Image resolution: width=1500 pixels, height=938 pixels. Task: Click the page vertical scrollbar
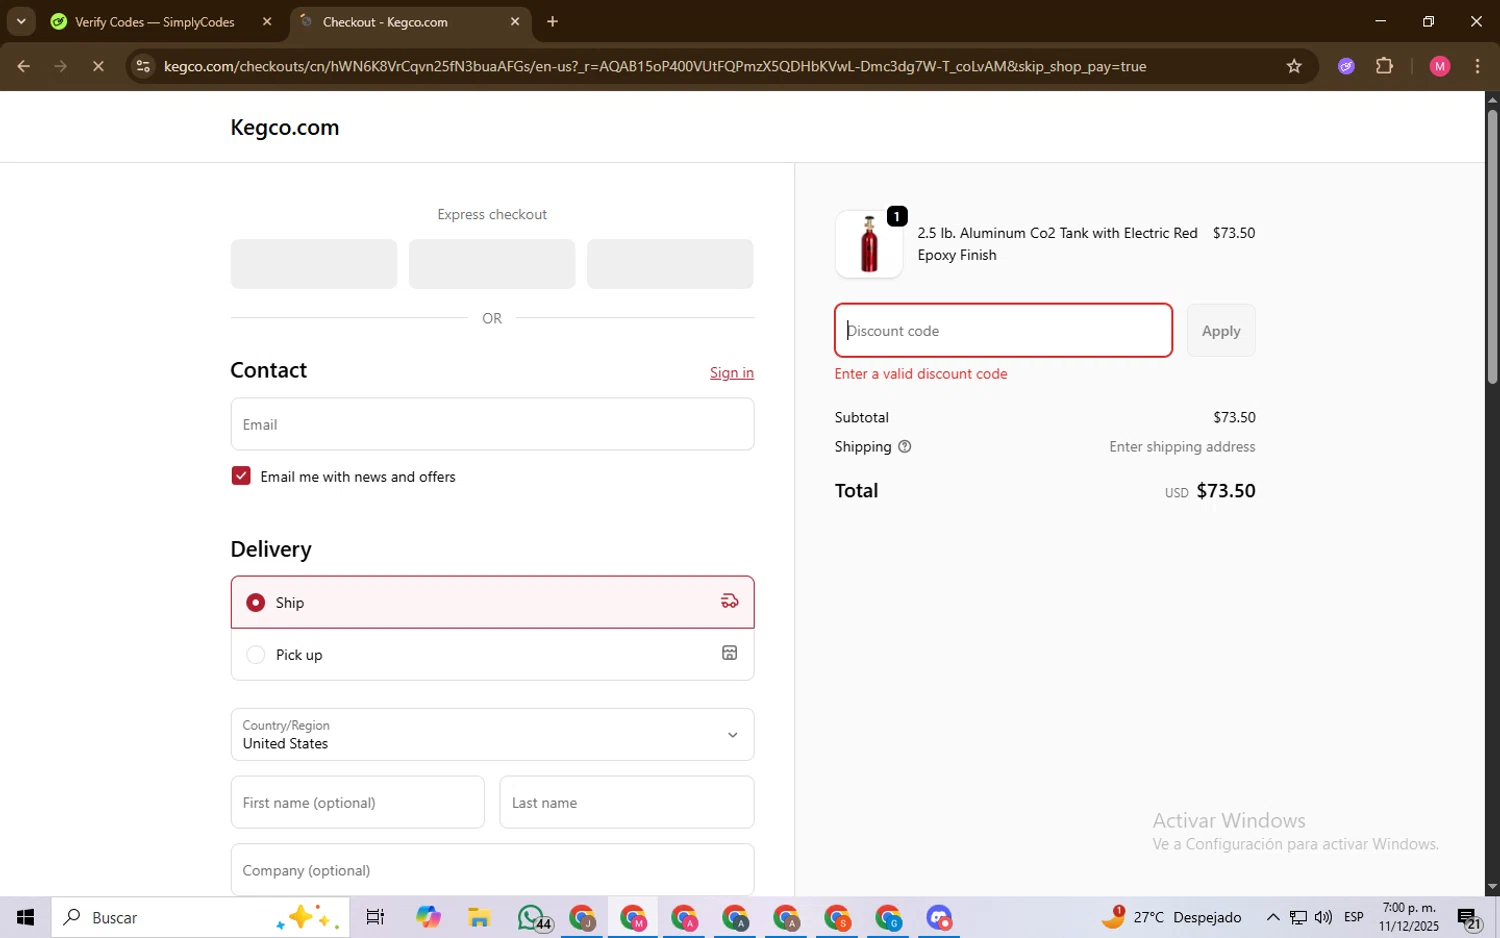(x=1492, y=248)
